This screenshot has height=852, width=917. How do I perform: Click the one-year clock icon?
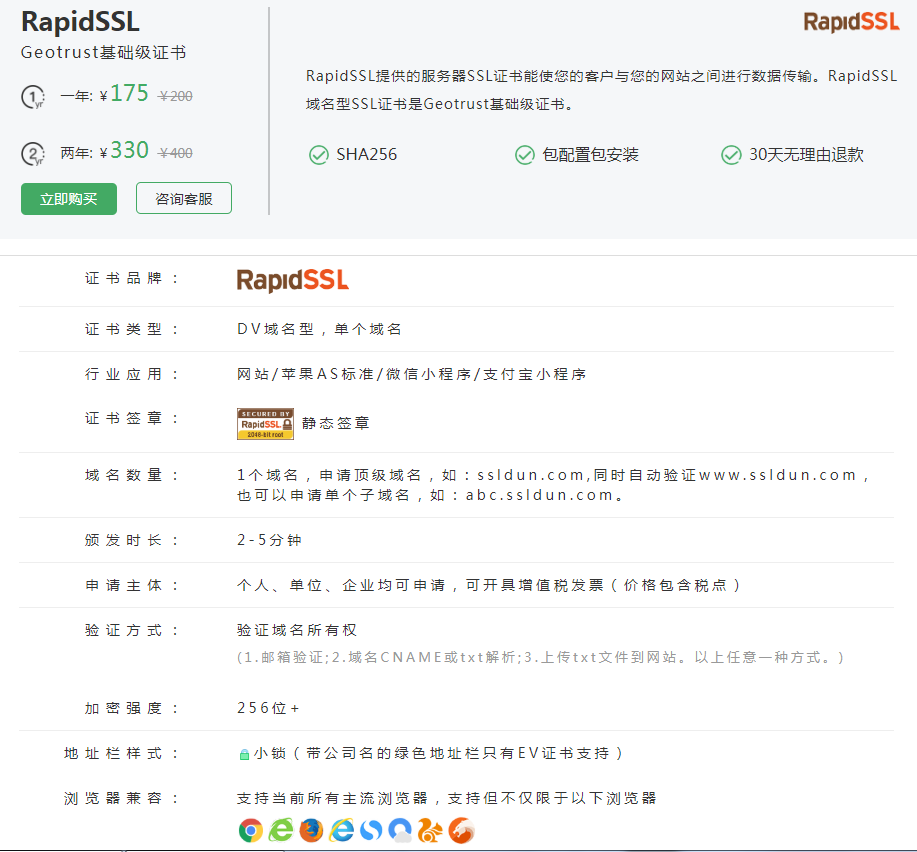coord(33,97)
